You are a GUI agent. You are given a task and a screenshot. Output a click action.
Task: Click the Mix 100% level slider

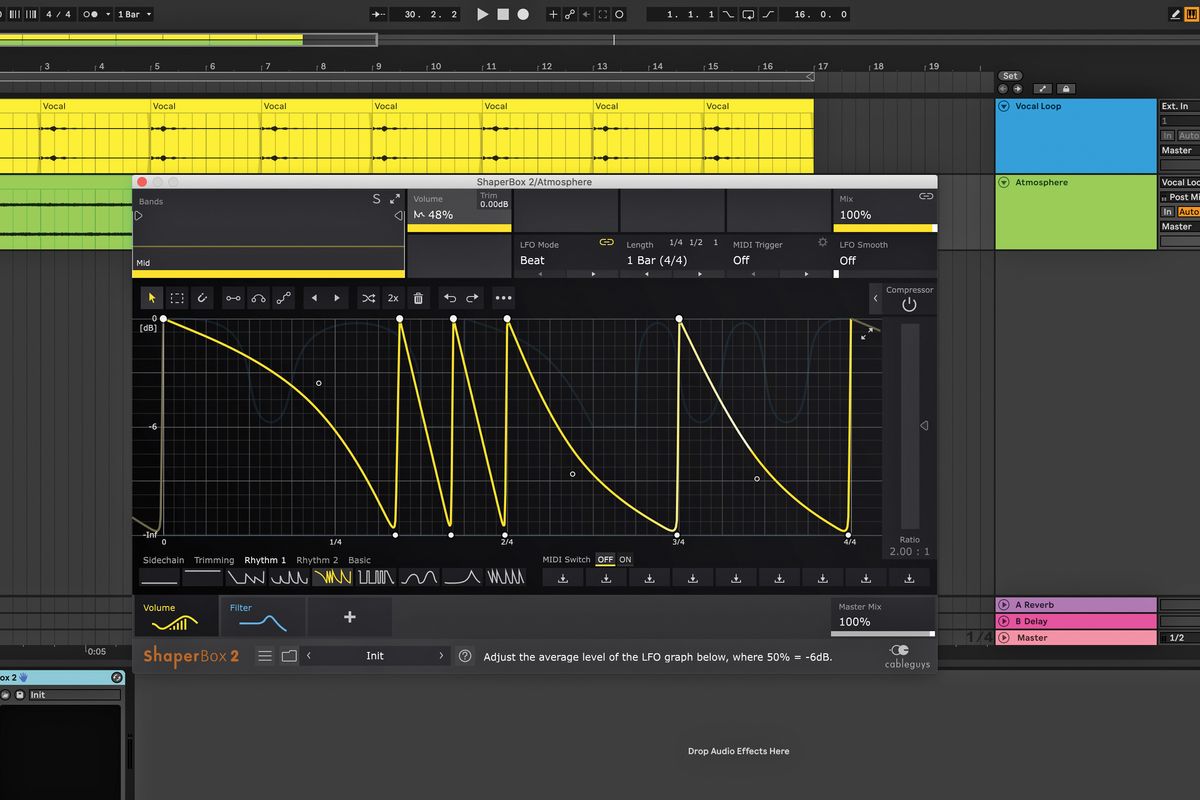[x=884, y=228]
